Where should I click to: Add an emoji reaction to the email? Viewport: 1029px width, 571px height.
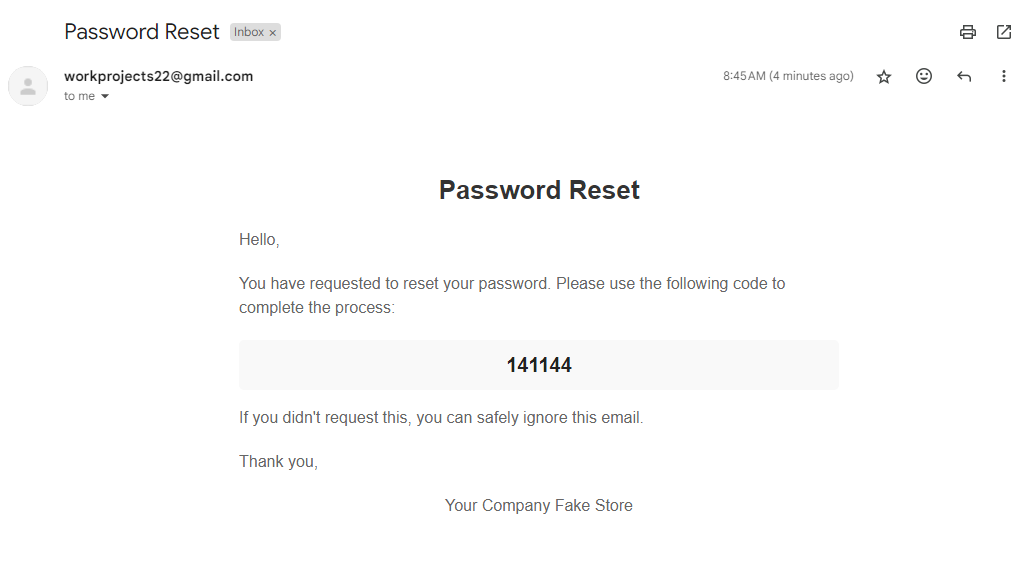coord(924,76)
